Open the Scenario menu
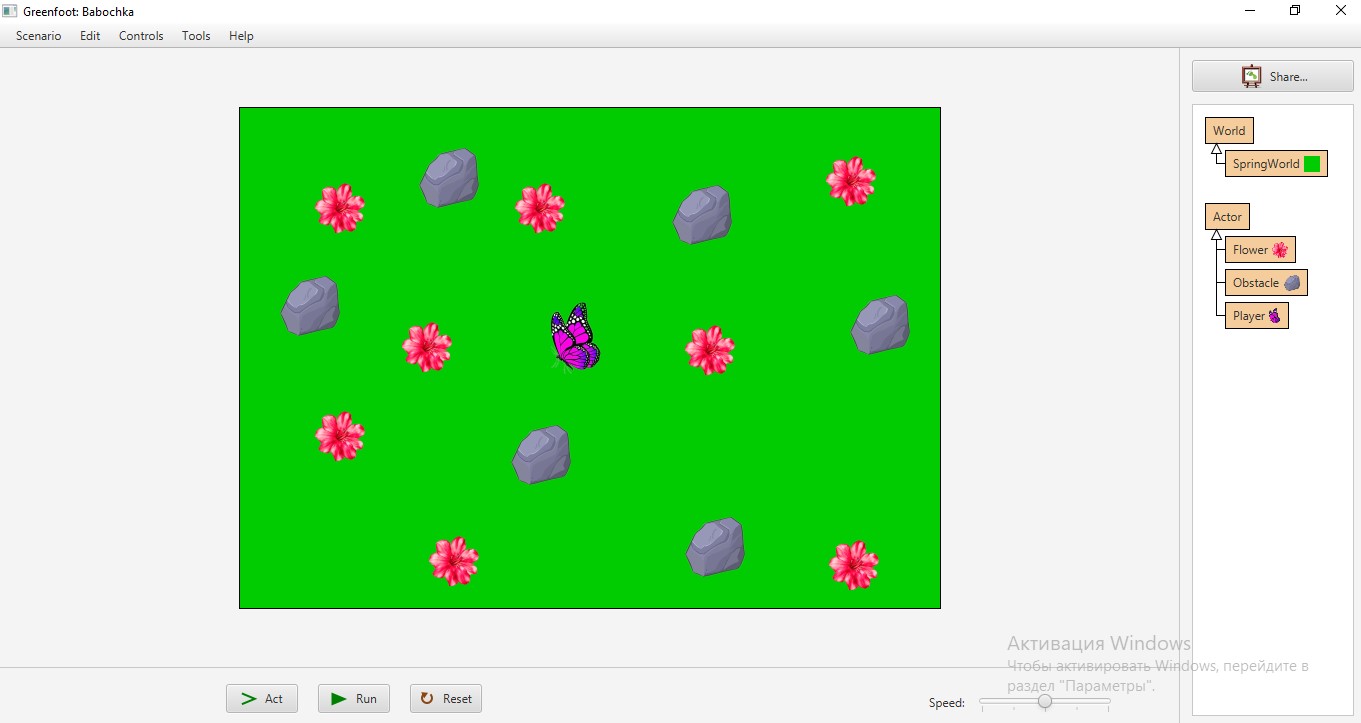1361x723 pixels. point(39,36)
